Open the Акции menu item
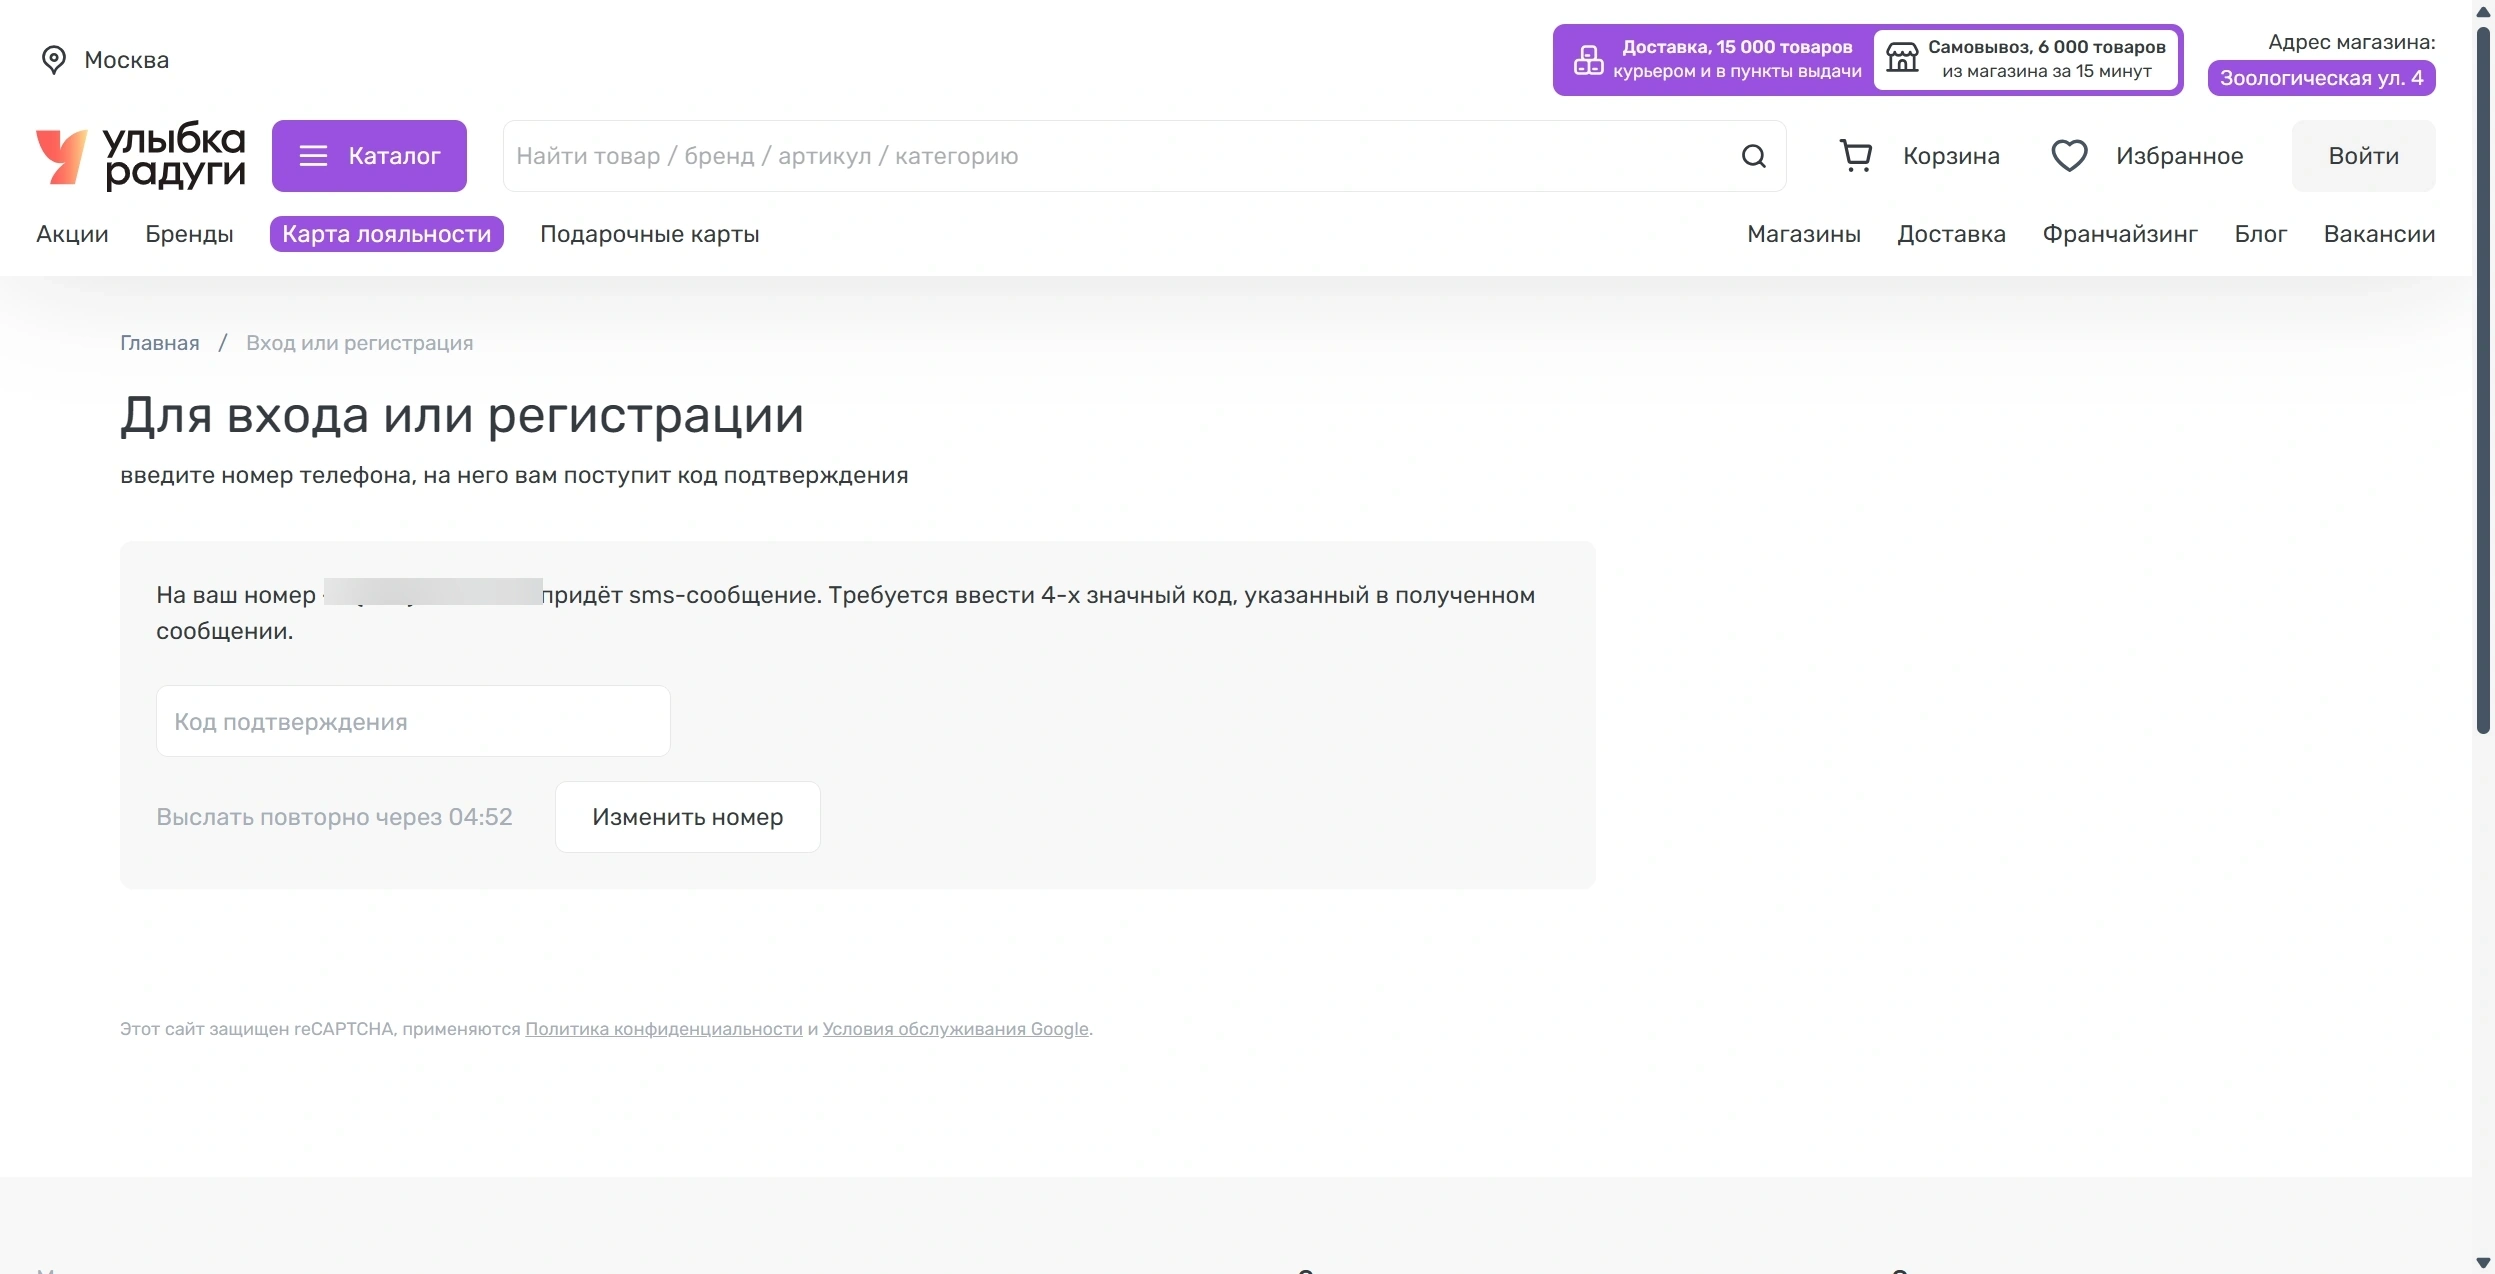This screenshot has height=1274, width=2495. click(72, 234)
